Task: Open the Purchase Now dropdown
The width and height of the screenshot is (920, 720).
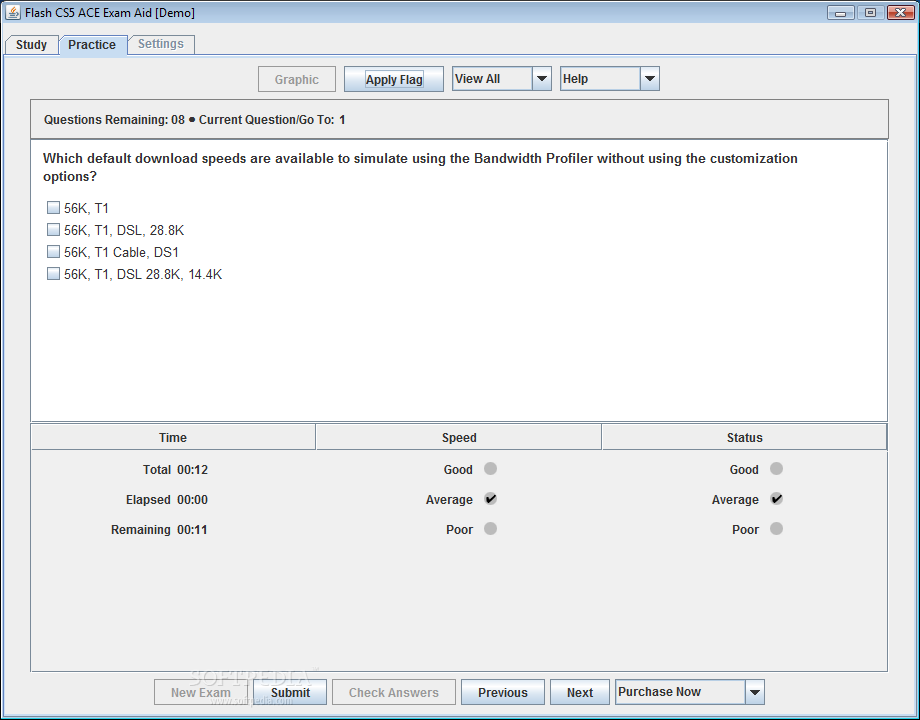Action: coord(689,692)
